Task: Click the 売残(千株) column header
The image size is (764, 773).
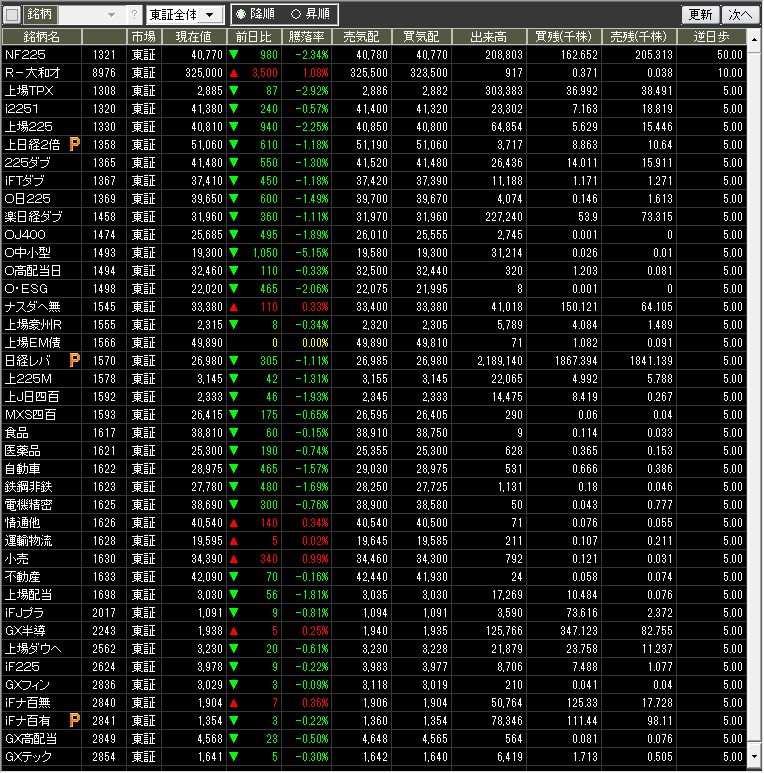Action: tap(639, 36)
